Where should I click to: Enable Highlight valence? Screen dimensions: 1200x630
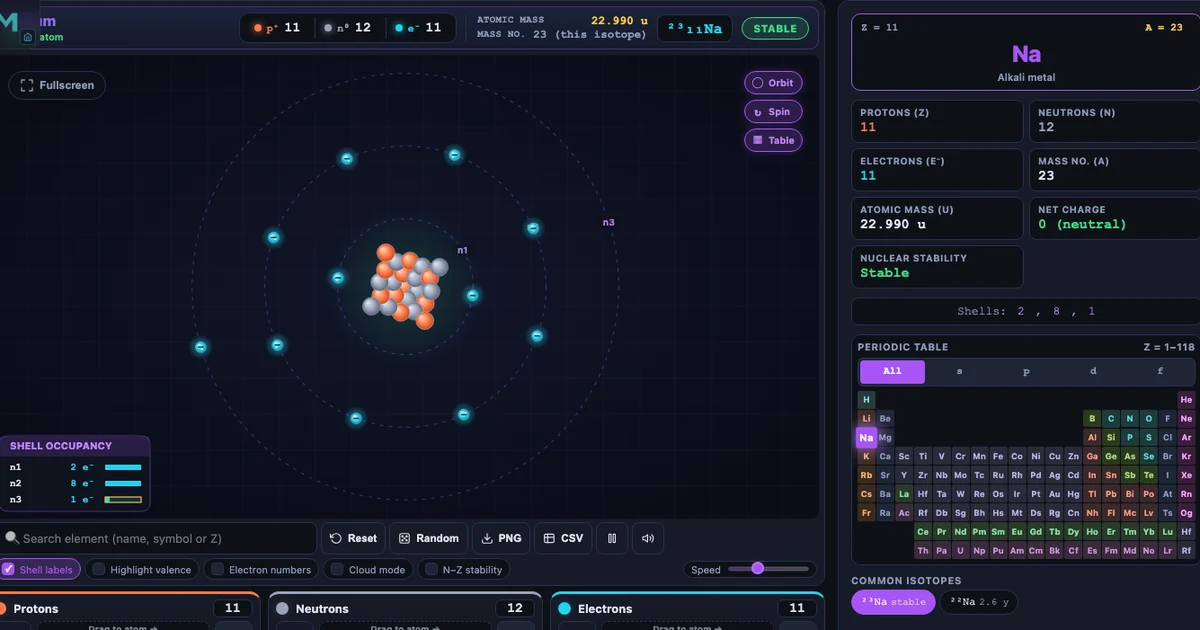pyautogui.click(x=142, y=569)
